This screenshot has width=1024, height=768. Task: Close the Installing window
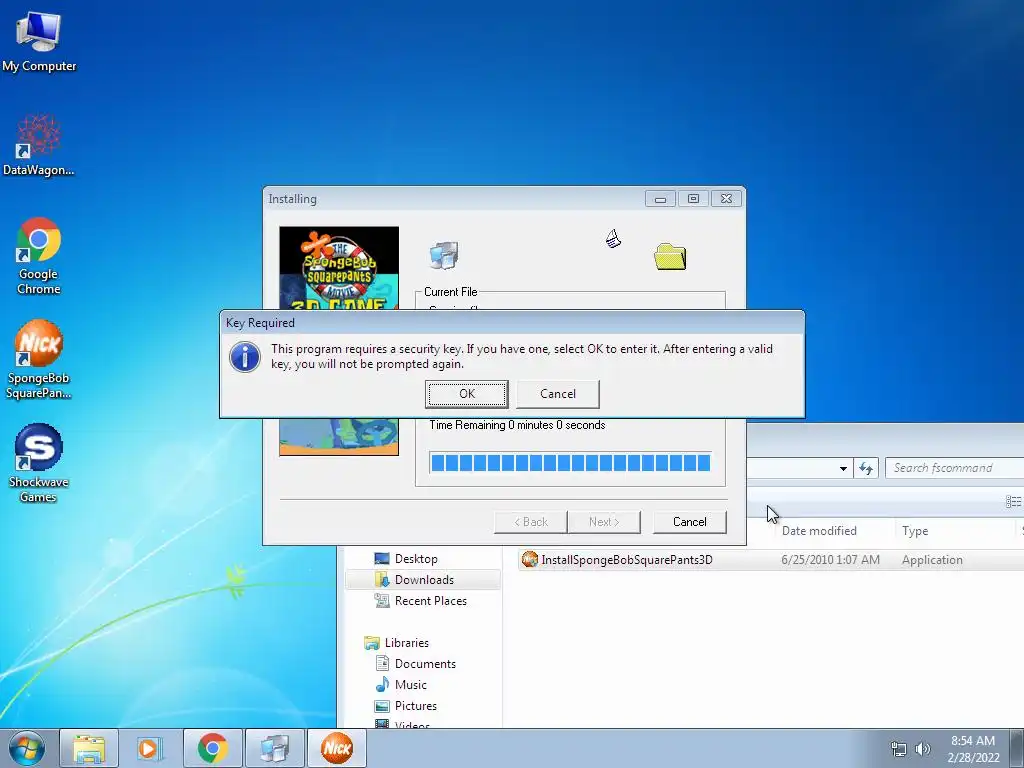pyautogui.click(x=726, y=199)
